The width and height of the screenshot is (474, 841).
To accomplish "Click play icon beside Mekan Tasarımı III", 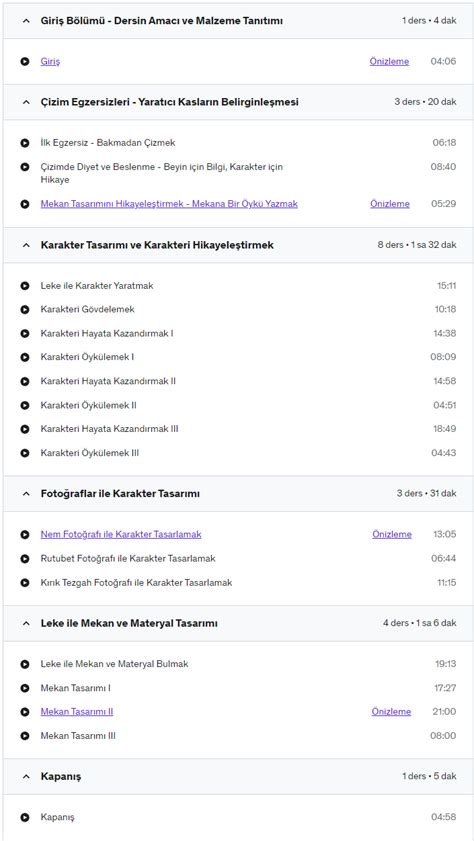I will [x=25, y=736].
